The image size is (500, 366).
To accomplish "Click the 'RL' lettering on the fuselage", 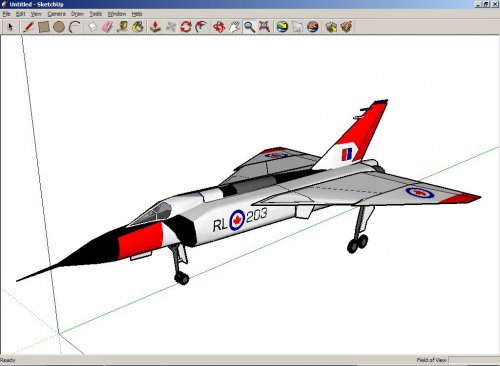I will pos(220,225).
